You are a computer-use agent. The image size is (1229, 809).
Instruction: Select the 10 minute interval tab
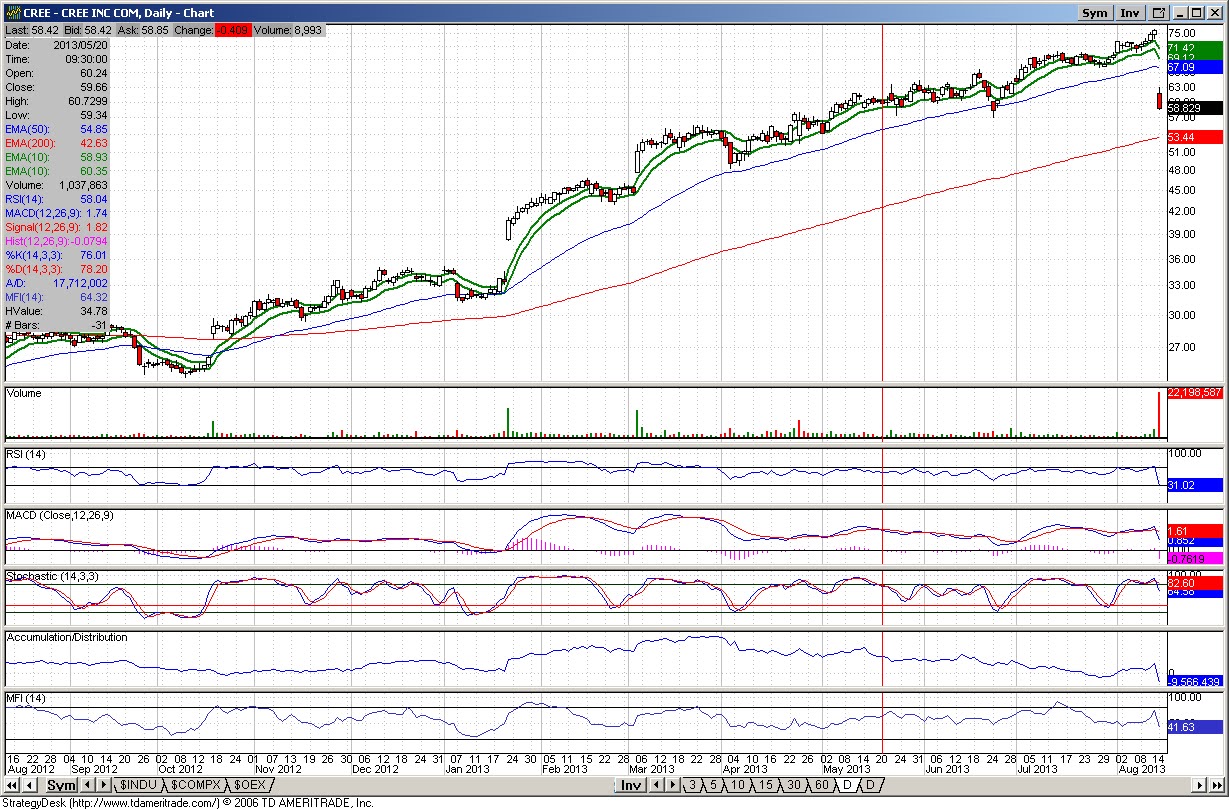tap(738, 785)
